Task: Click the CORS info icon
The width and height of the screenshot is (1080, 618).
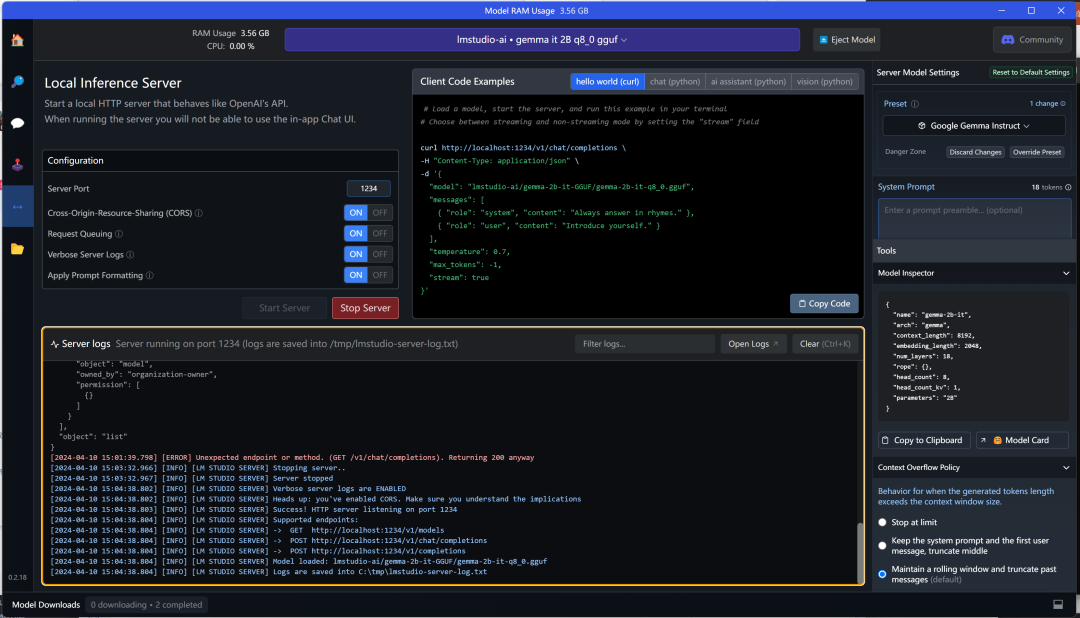Action: point(199,213)
